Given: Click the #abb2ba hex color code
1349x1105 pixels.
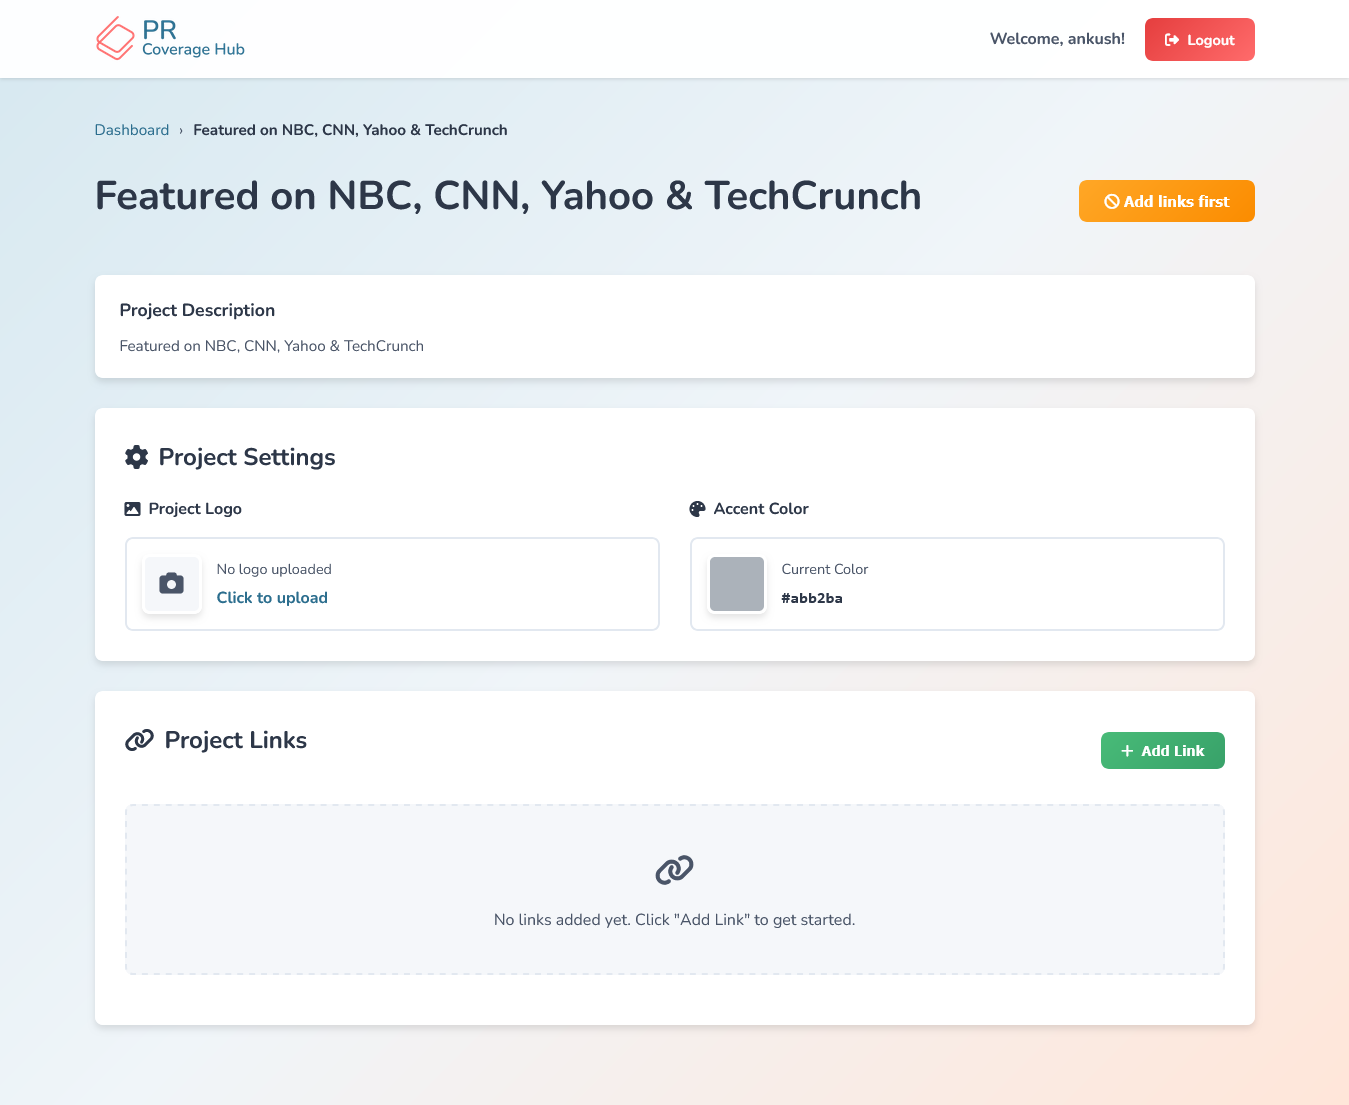Looking at the screenshot, I should pos(812,598).
